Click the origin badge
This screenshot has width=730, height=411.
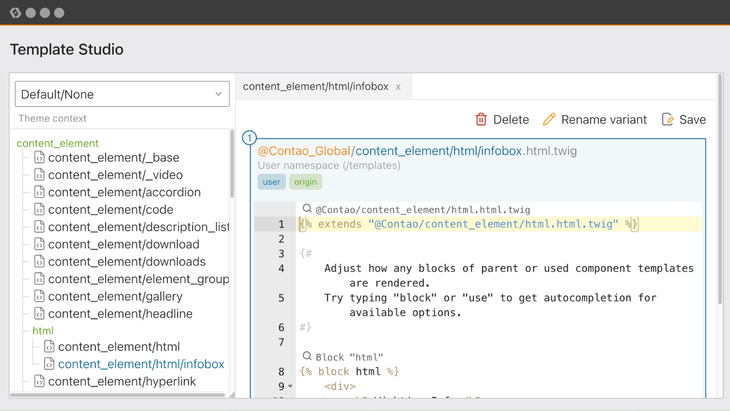coord(305,182)
